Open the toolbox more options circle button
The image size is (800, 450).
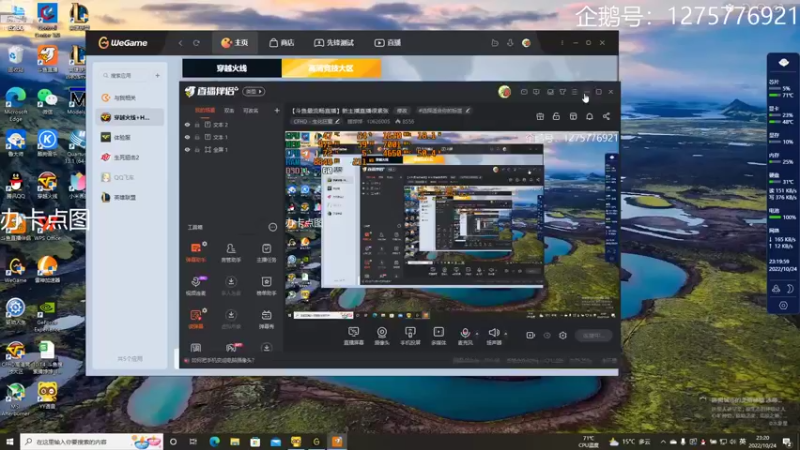[x=272, y=227]
